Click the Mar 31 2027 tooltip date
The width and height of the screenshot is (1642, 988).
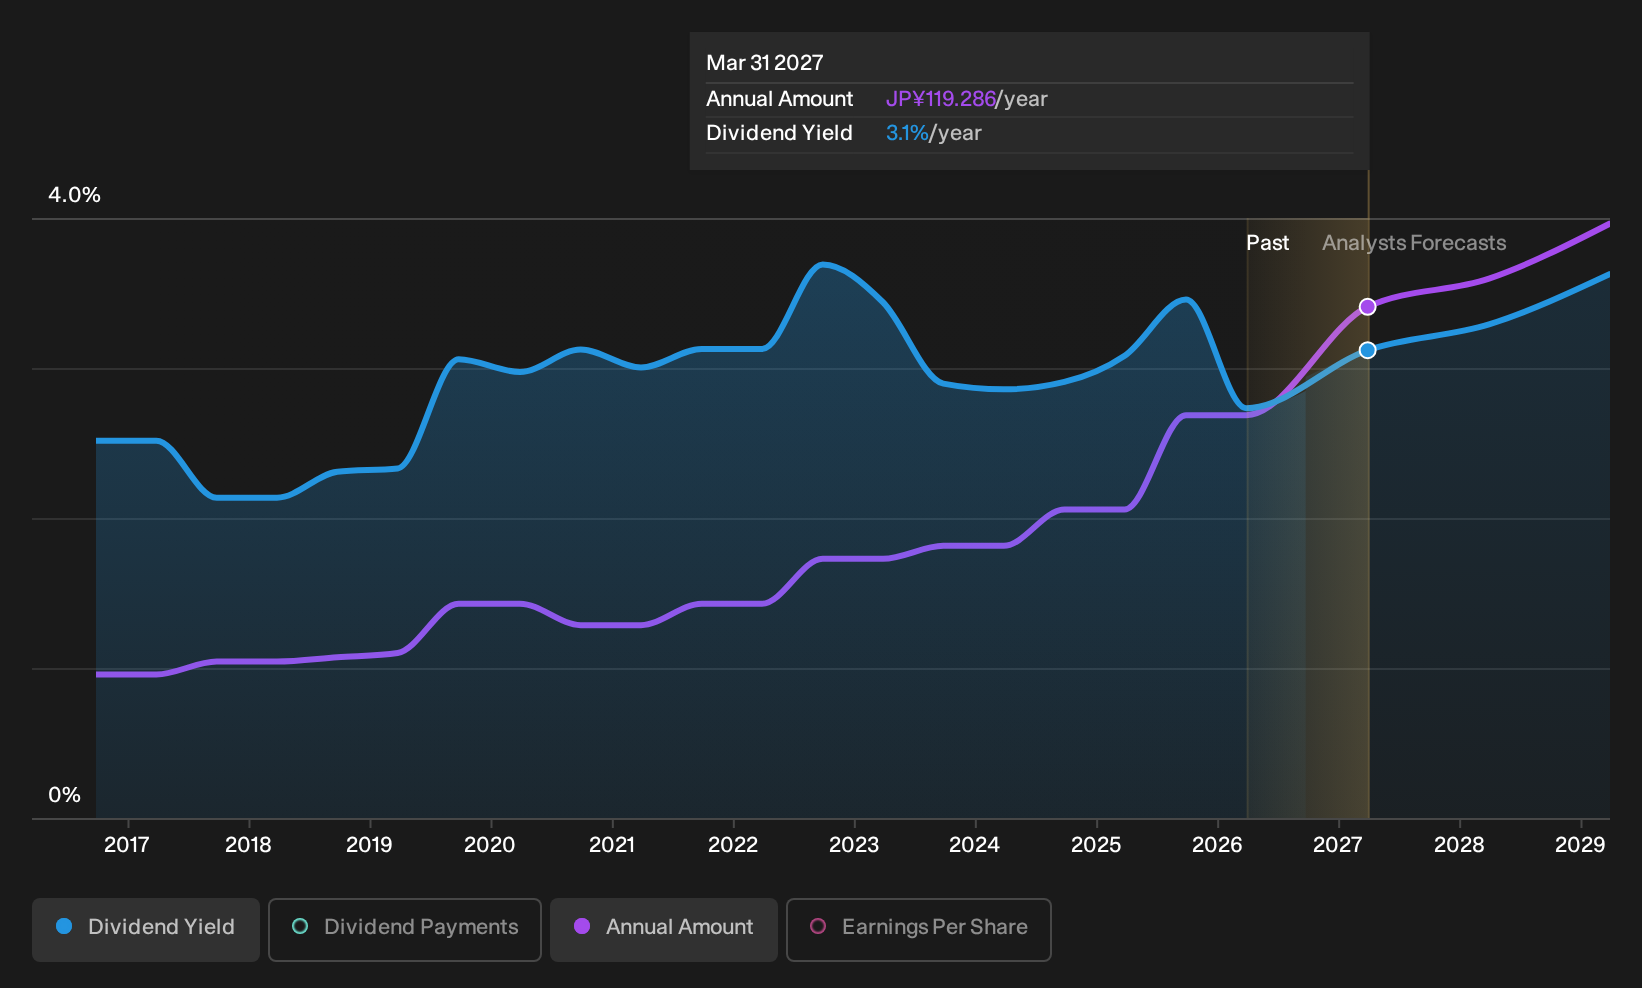[x=765, y=63]
